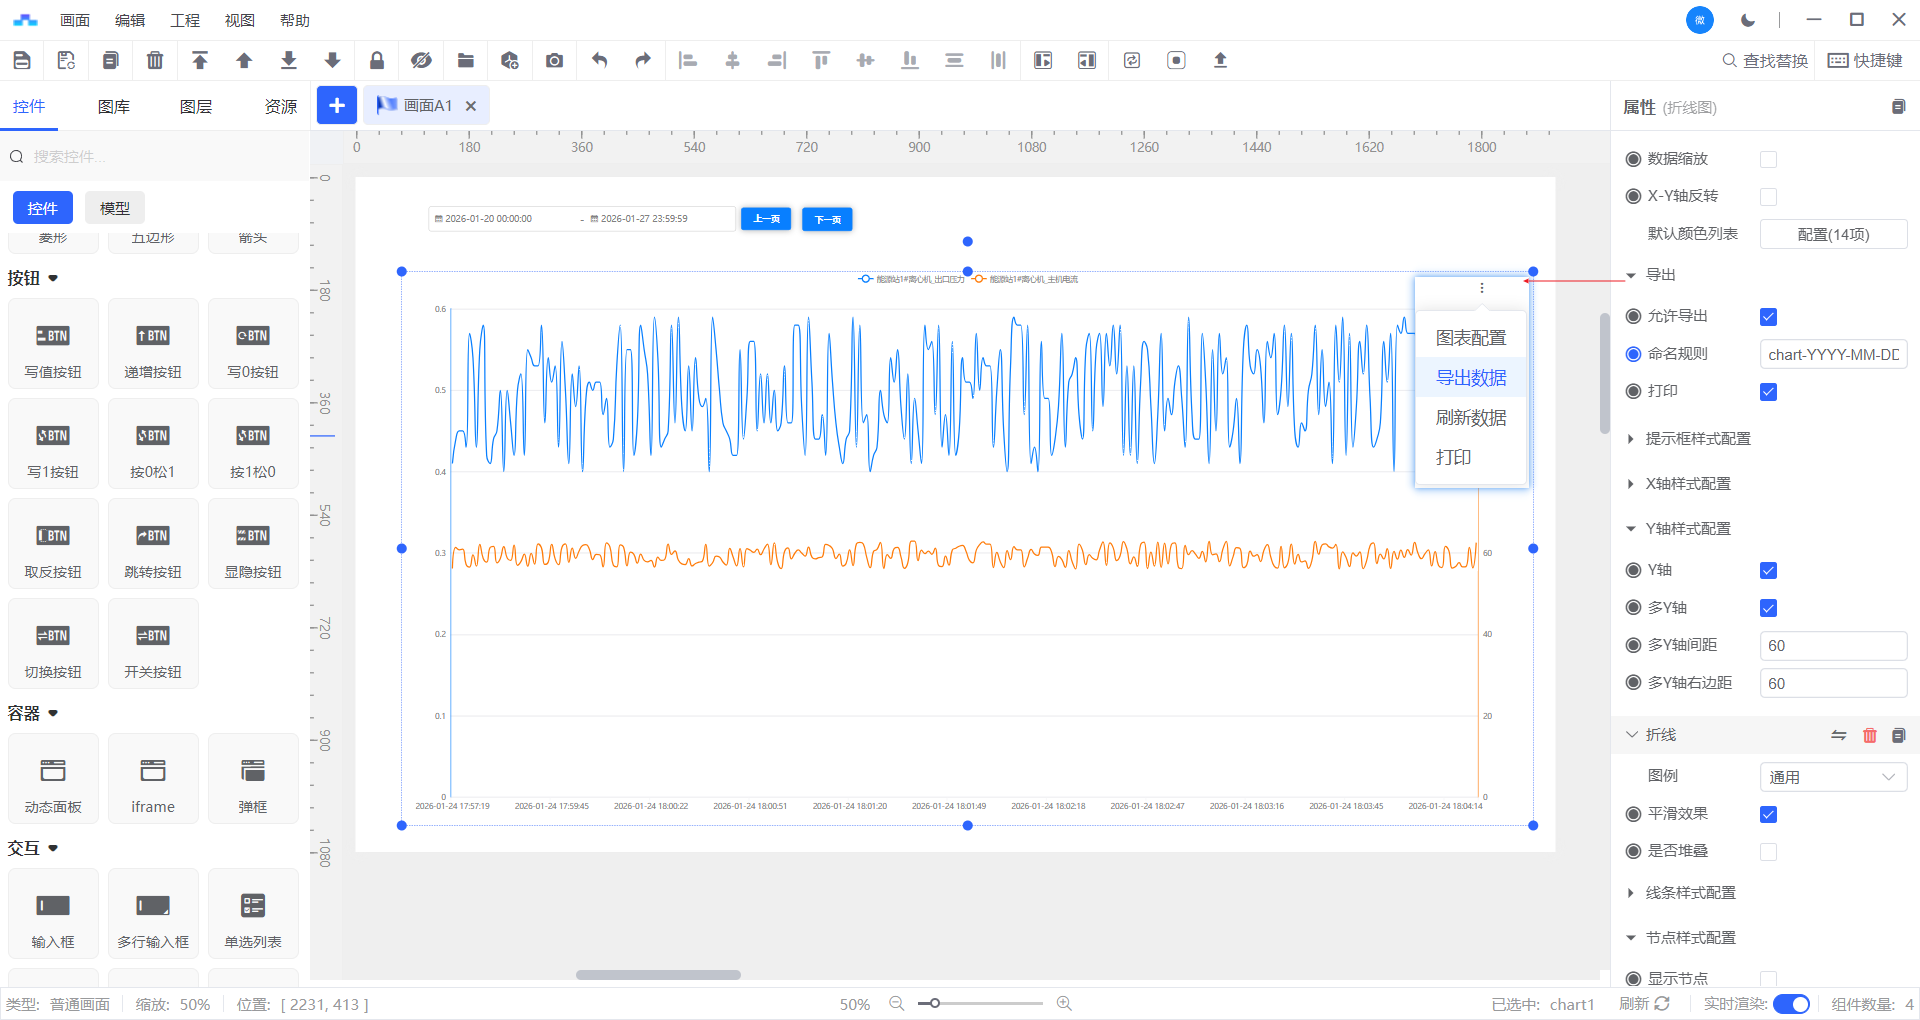The height and width of the screenshot is (1020, 1920).
Task: Click the screenshot camera icon
Action: tap(554, 61)
